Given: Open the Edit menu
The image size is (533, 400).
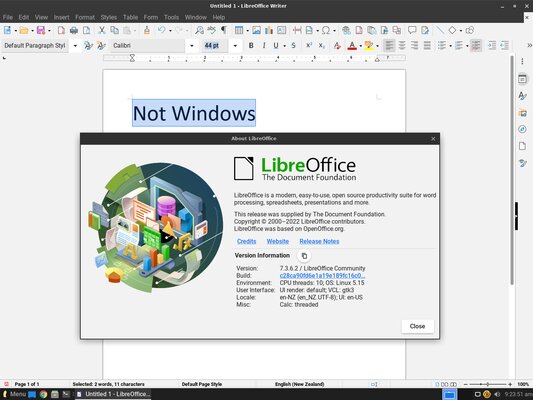Looking at the screenshot, I should tap(24, 17).
